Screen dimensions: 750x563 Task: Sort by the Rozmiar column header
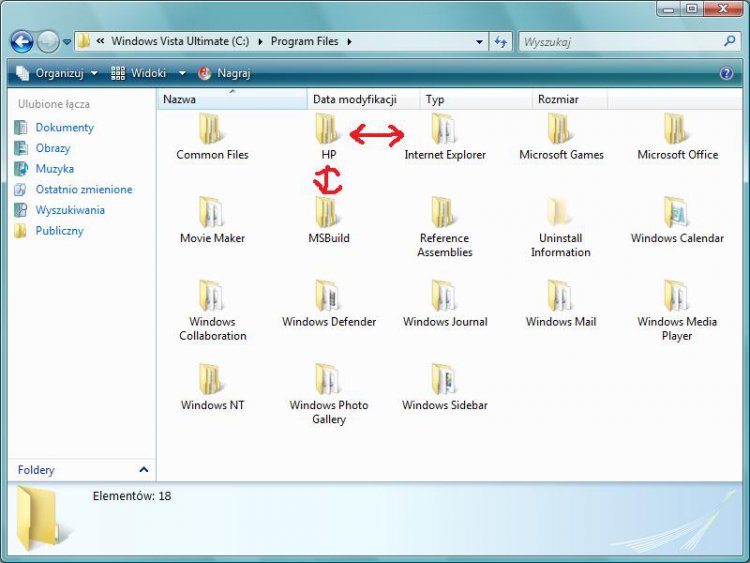(570, 99)
